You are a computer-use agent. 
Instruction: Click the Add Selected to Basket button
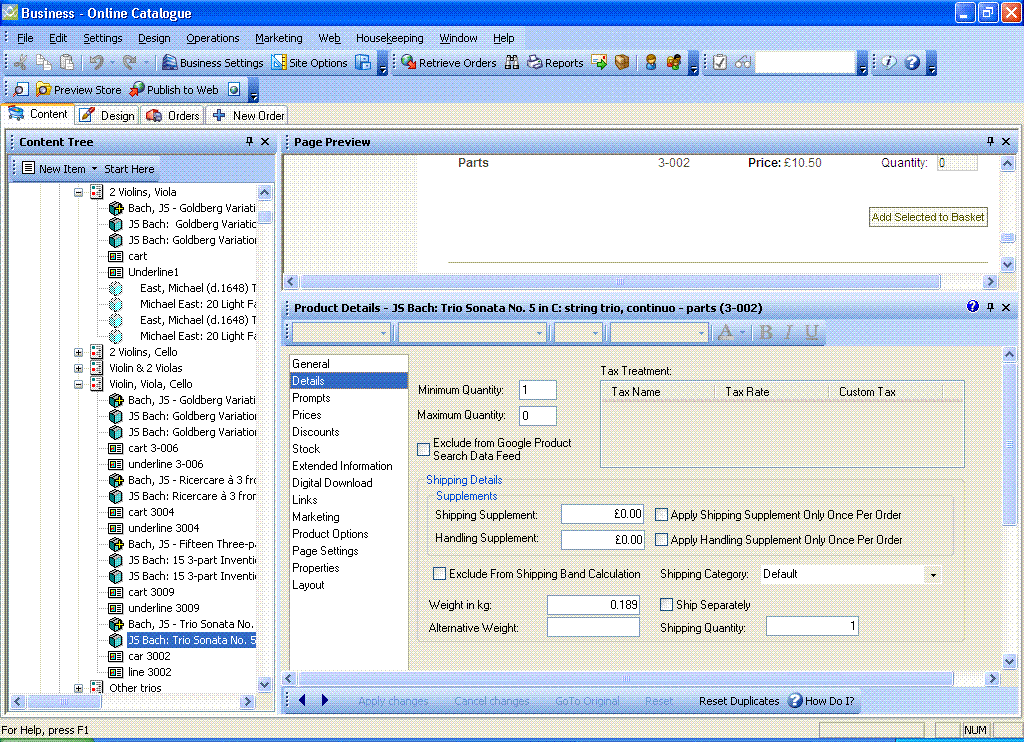click(927, 217)
